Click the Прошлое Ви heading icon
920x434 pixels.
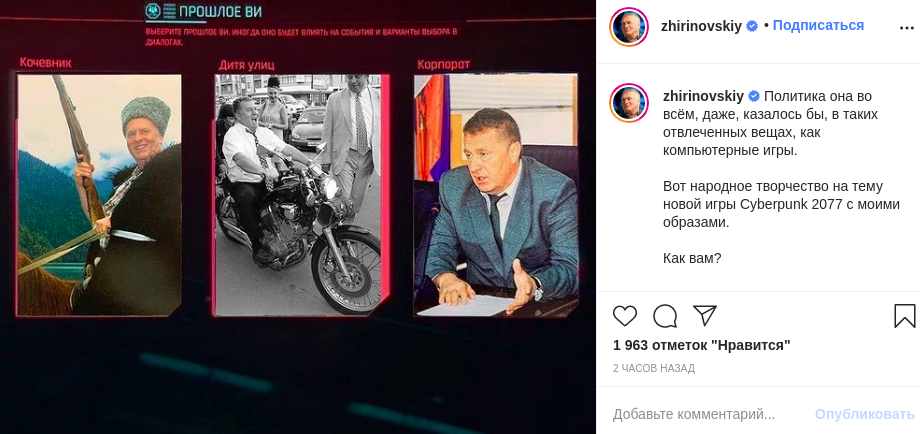(153, 12)
